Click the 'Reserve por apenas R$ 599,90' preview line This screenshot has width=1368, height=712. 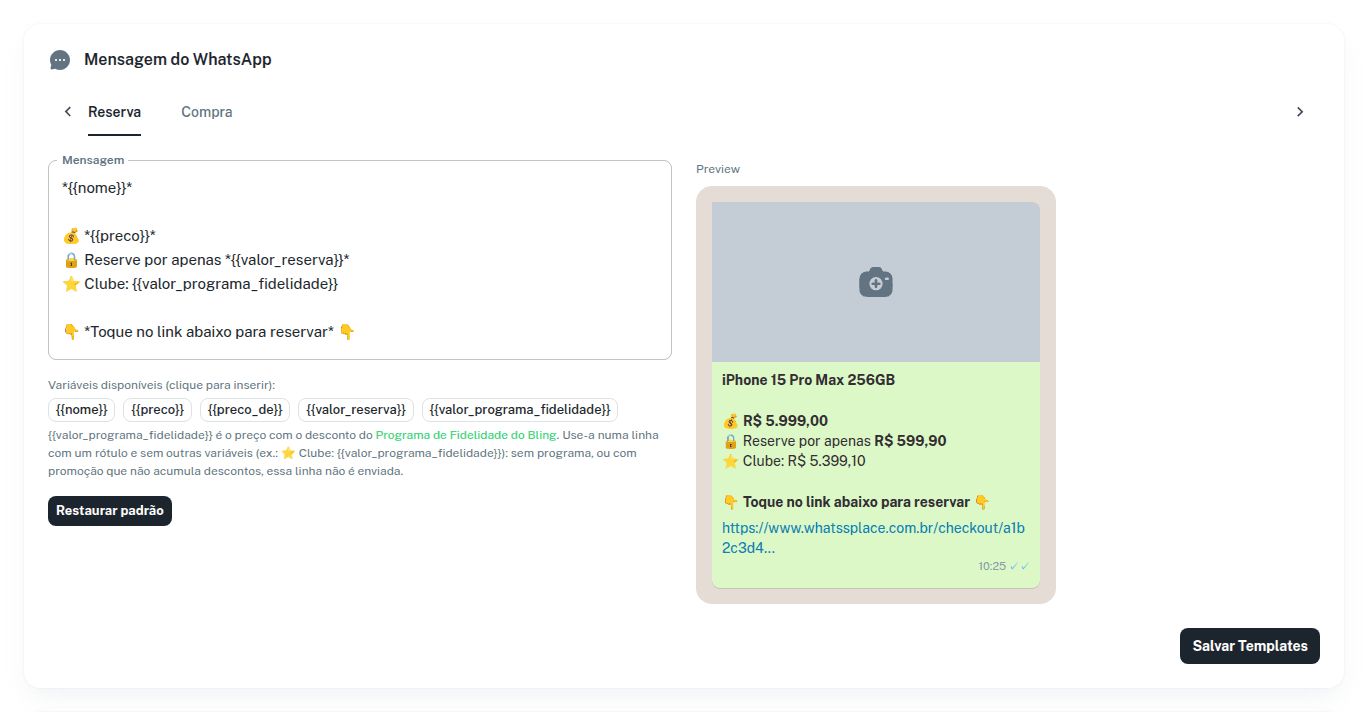click(x=834, y=441)
